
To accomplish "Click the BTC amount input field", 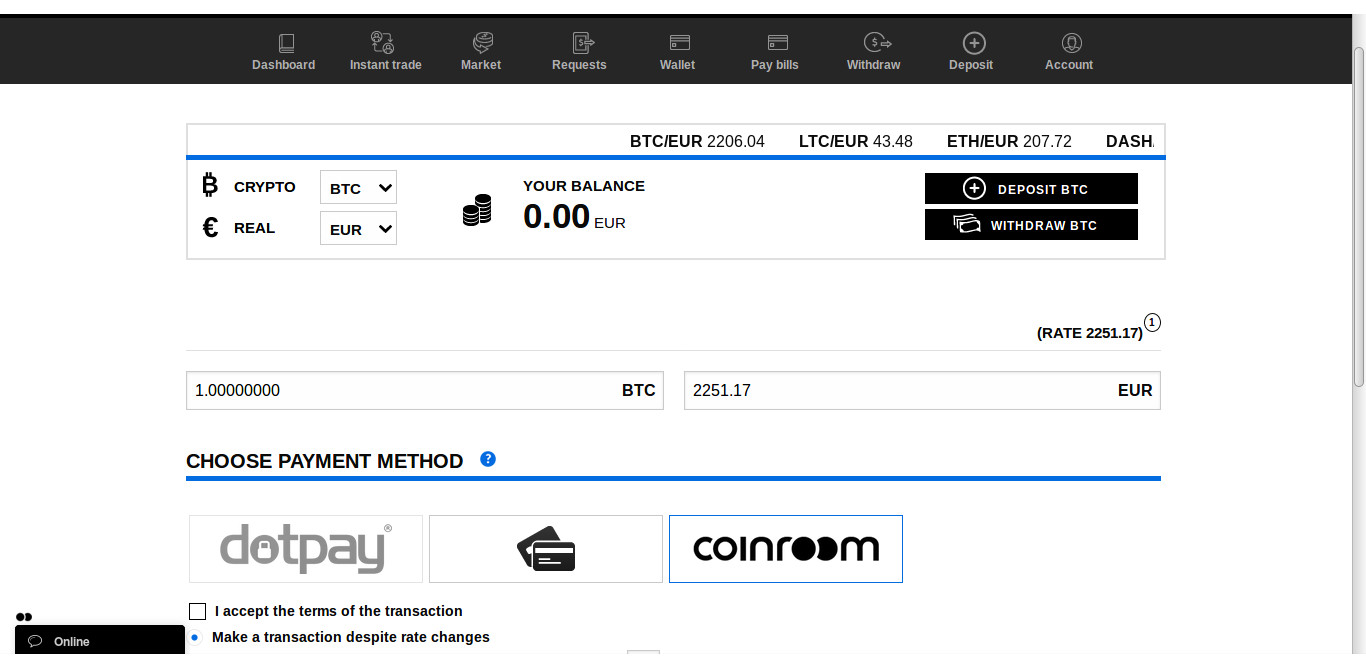I will pos(425,390).
